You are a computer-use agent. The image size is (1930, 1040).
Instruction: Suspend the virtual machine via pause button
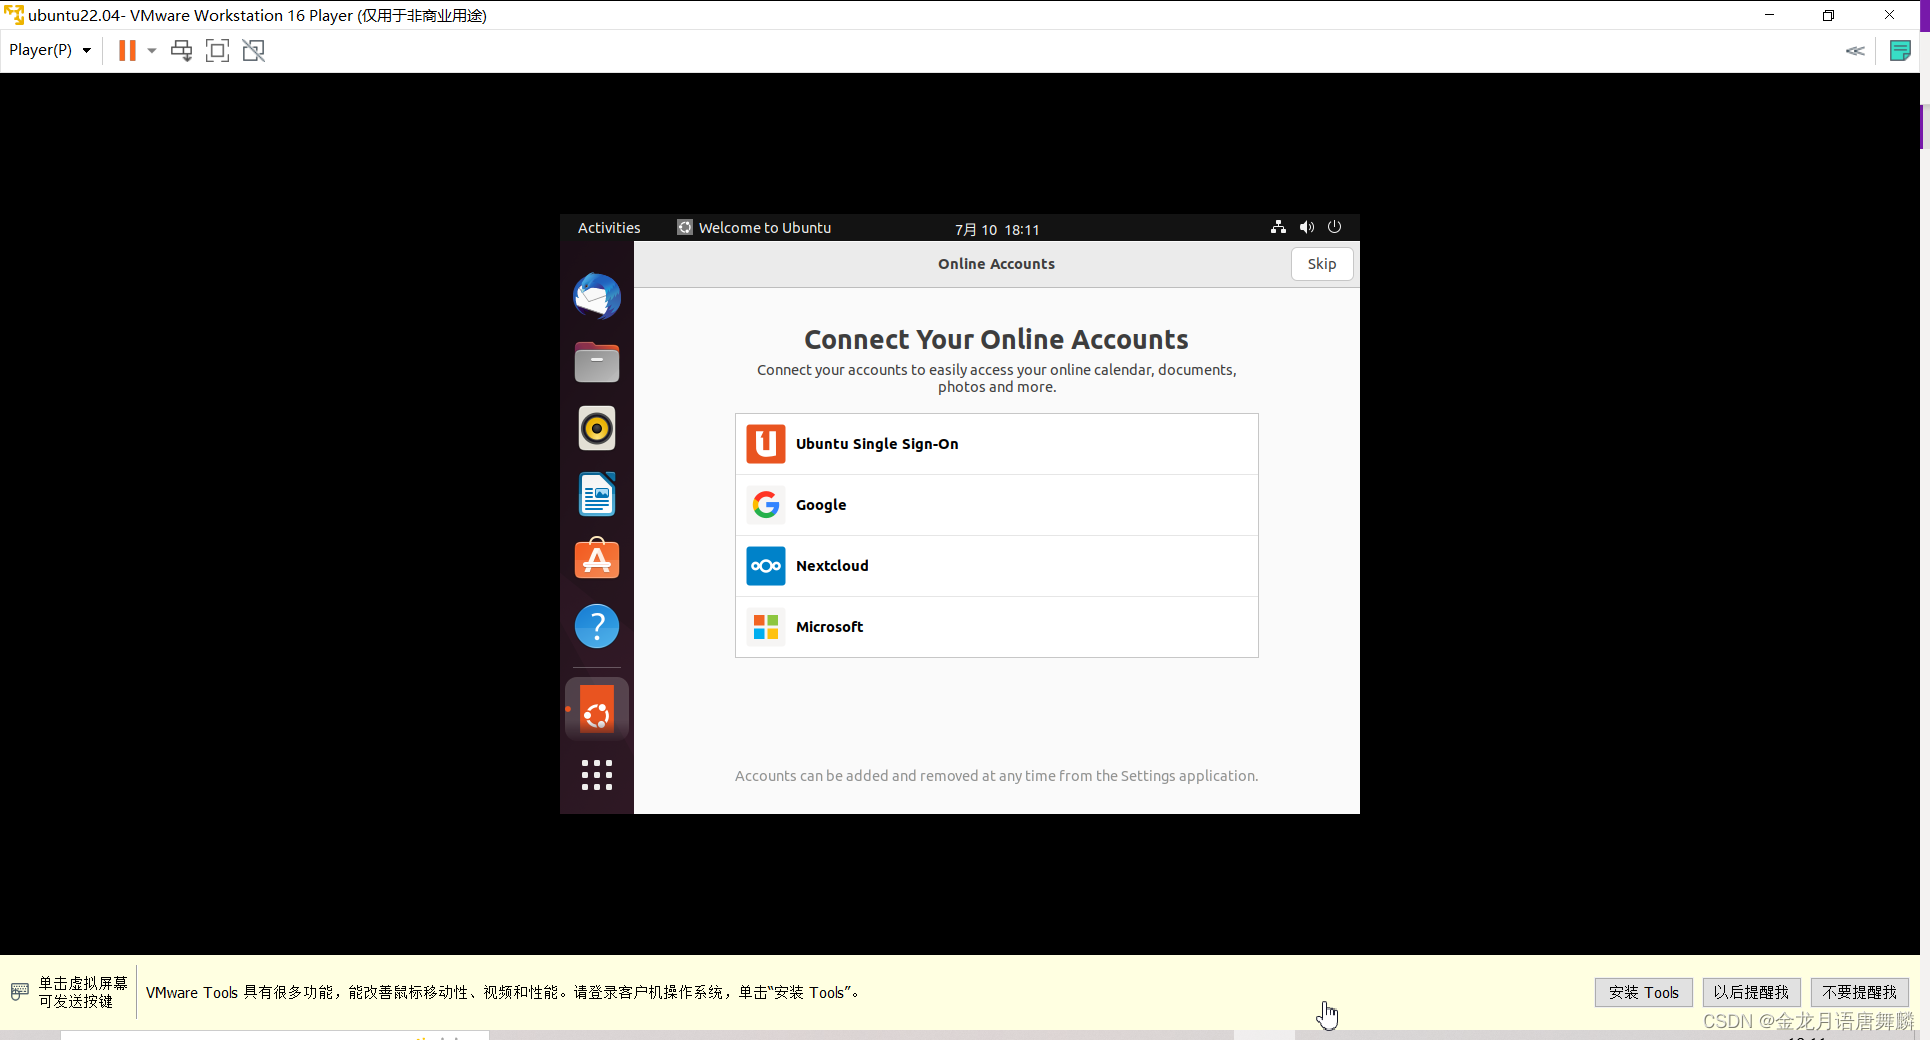coord(127,50)
